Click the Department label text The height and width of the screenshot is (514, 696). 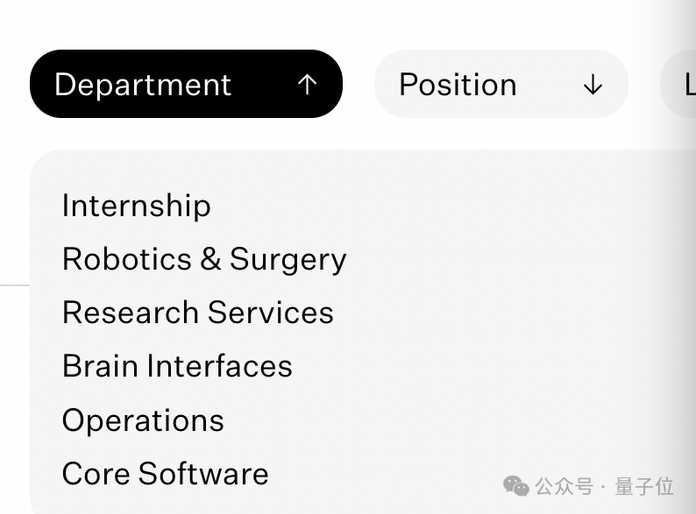(142, 85)
